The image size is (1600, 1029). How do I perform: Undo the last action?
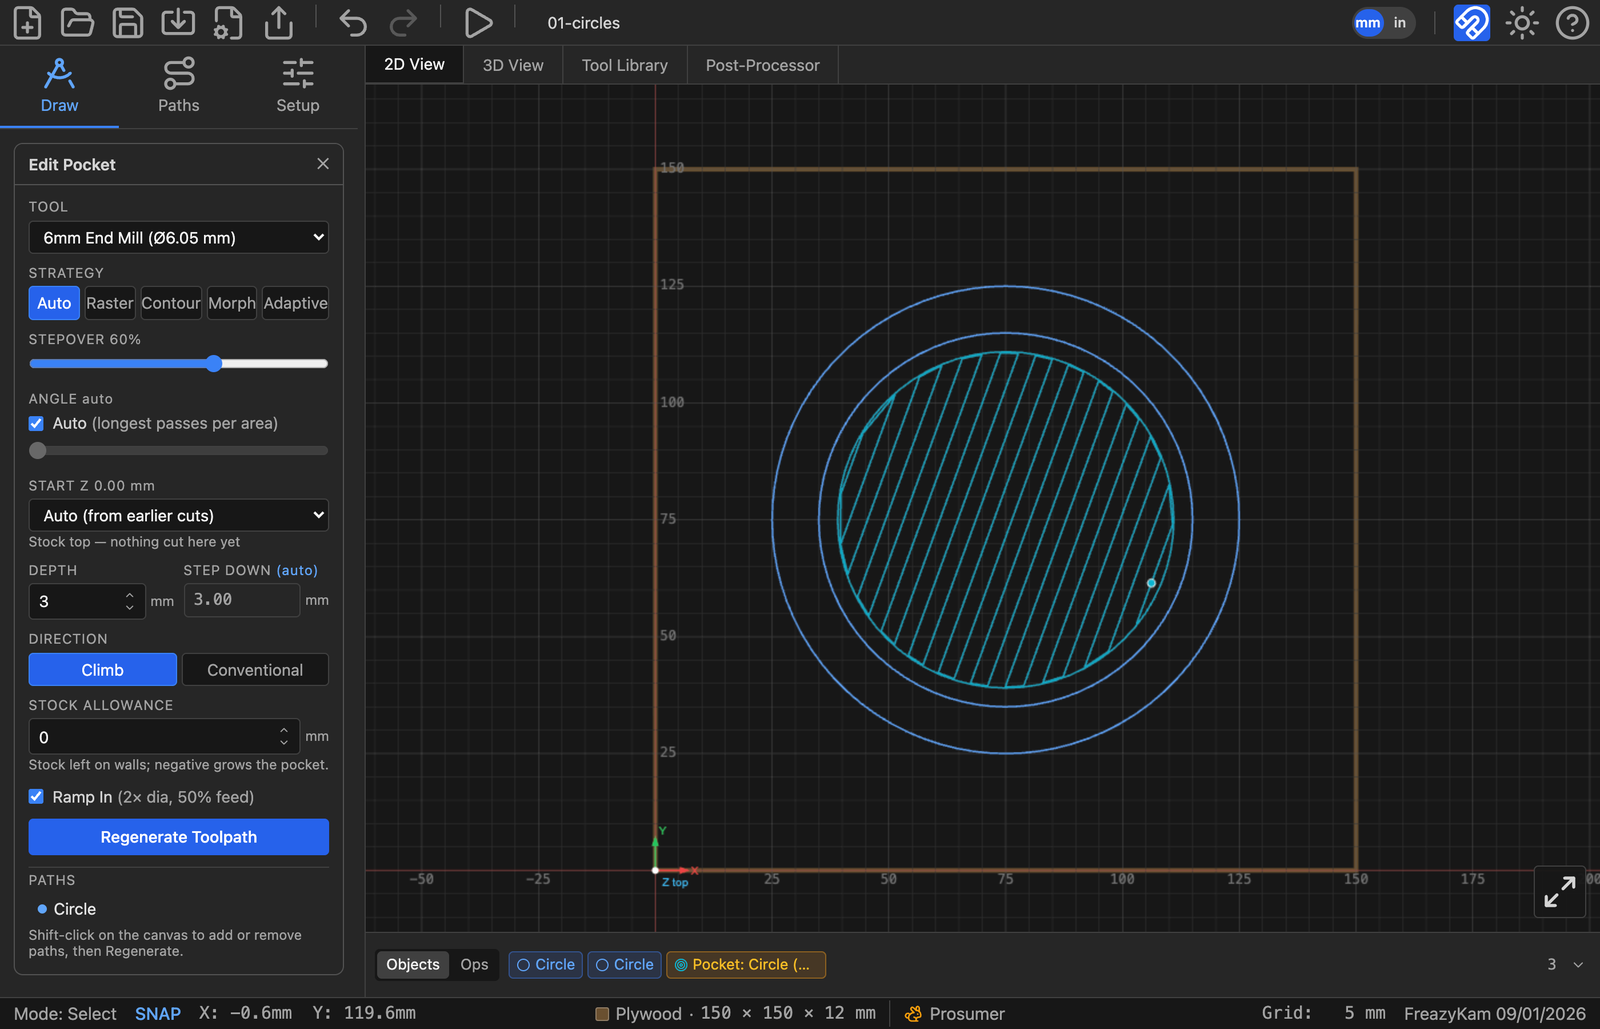tap(352, 22)
